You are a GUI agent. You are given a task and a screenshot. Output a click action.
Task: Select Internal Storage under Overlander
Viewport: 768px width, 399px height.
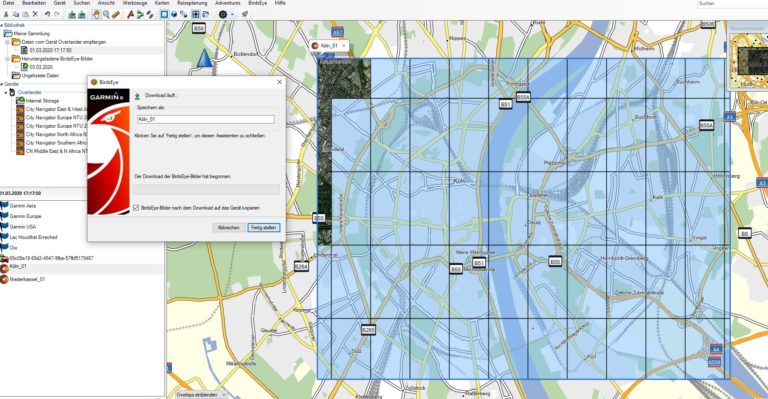pos(42,101)
